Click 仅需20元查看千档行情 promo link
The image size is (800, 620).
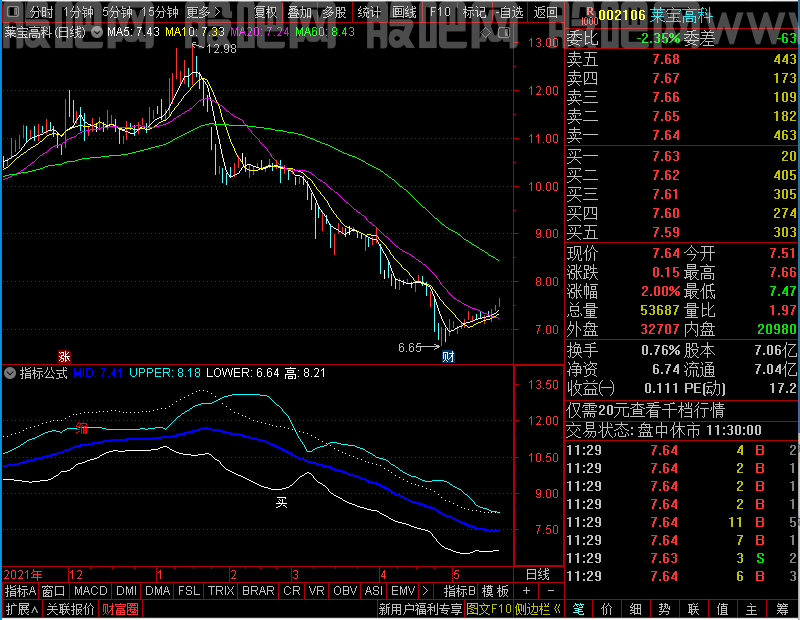click(x=645, y=410)
